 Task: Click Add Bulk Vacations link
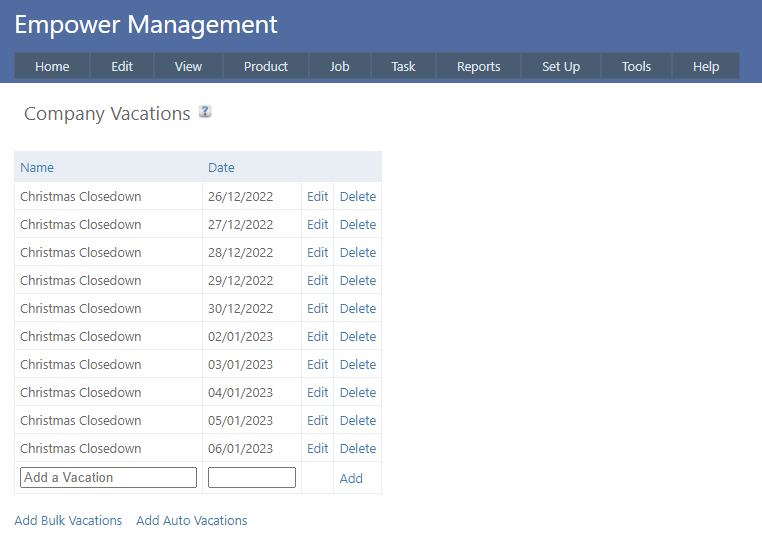coord(68,521)
